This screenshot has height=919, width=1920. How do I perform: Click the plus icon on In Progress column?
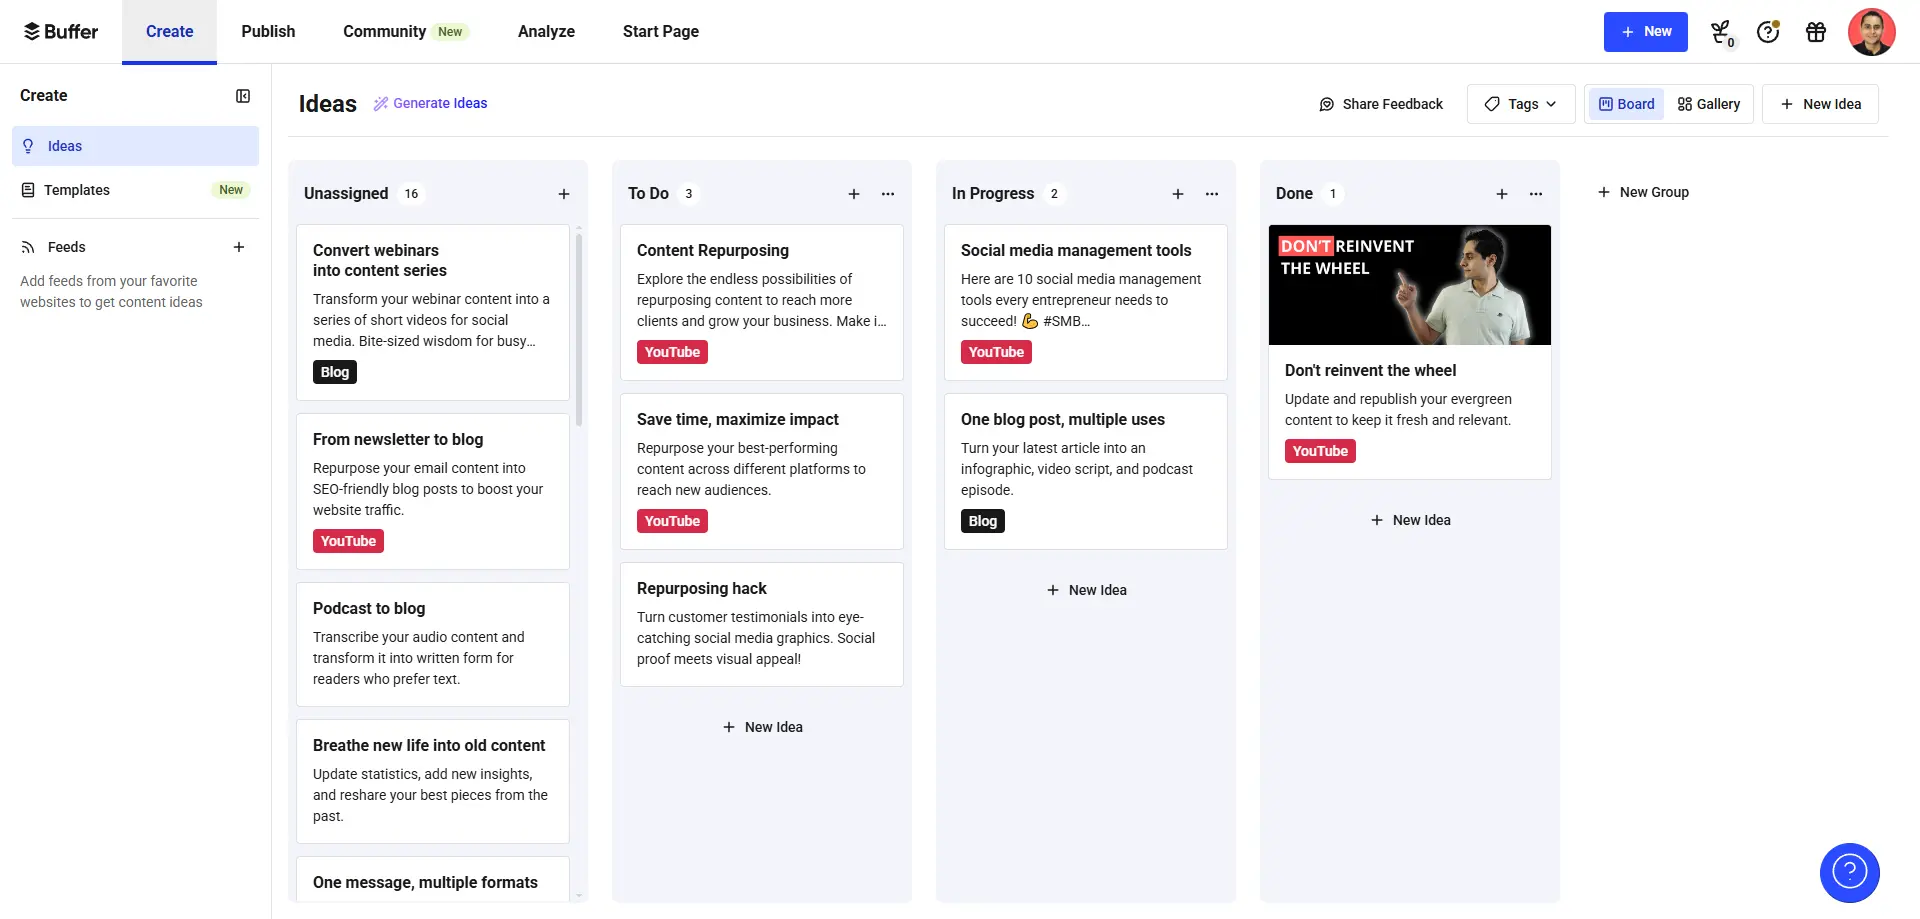tap(1178, 194)
